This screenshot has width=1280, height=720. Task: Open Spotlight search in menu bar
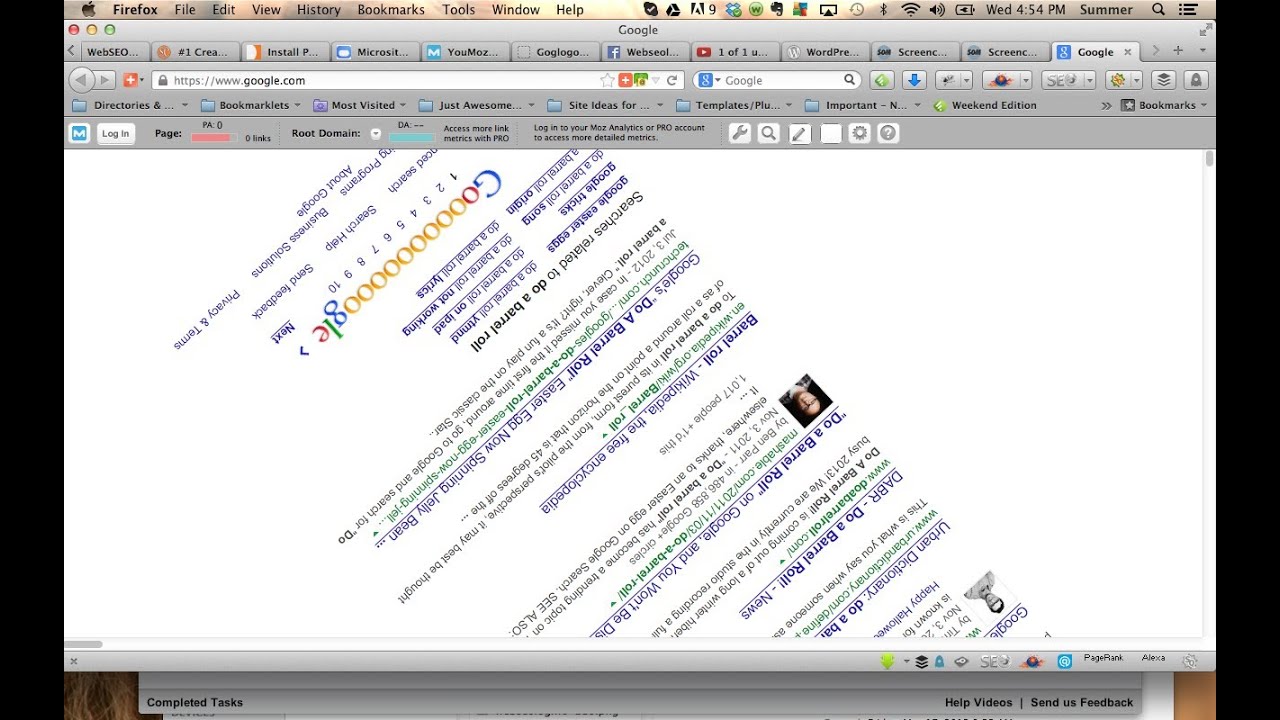(x=1158, y=9)
